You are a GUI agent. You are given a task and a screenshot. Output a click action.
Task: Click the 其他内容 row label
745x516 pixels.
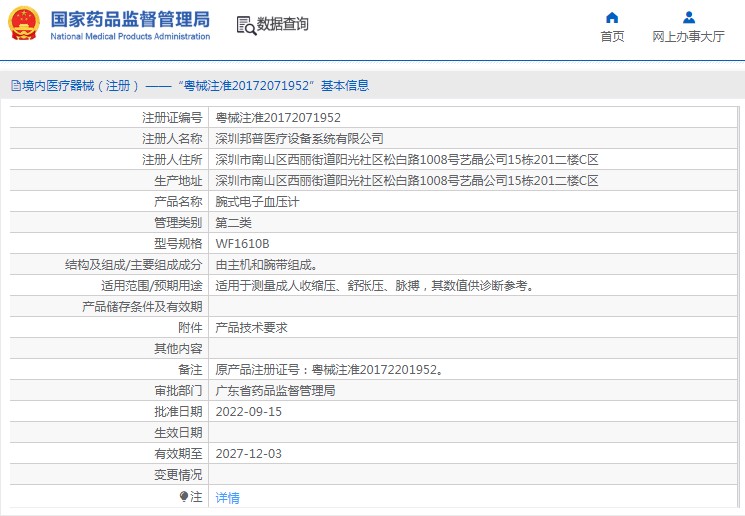178,349
